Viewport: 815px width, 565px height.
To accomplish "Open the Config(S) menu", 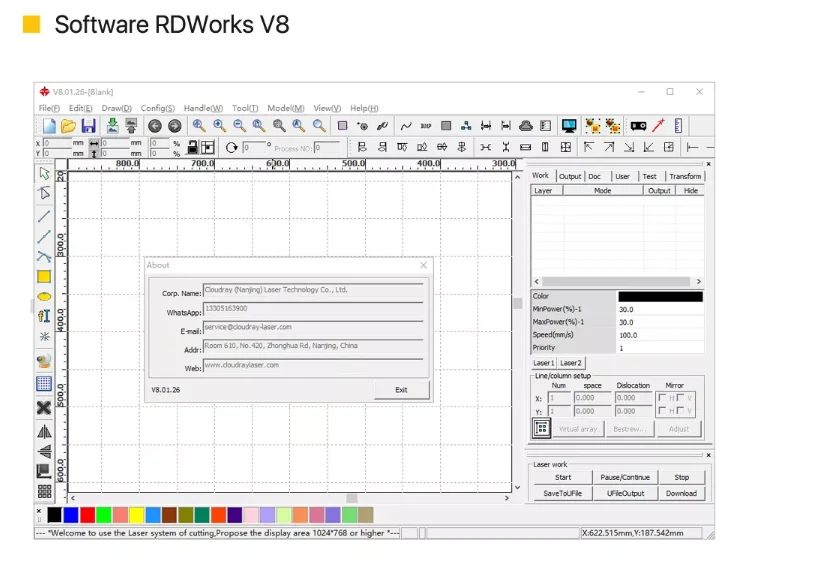I will 157,108.
